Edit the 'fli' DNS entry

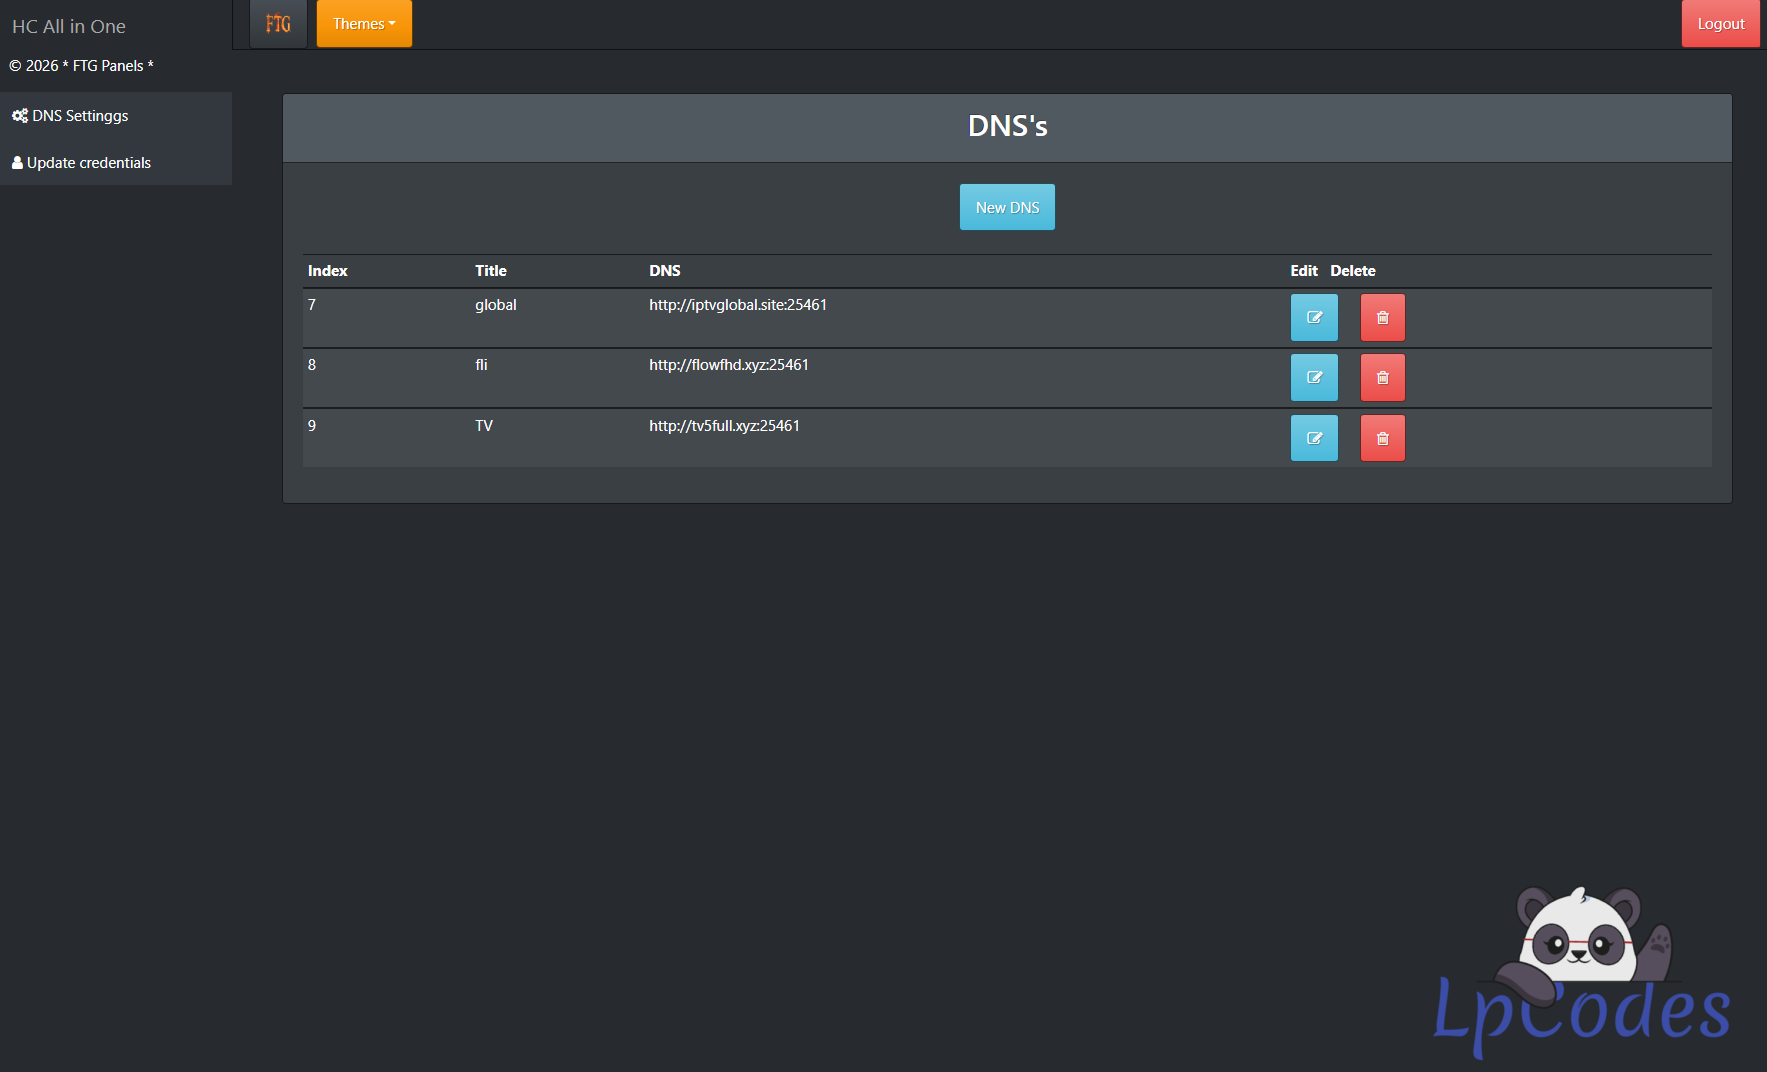[1313, 378]
